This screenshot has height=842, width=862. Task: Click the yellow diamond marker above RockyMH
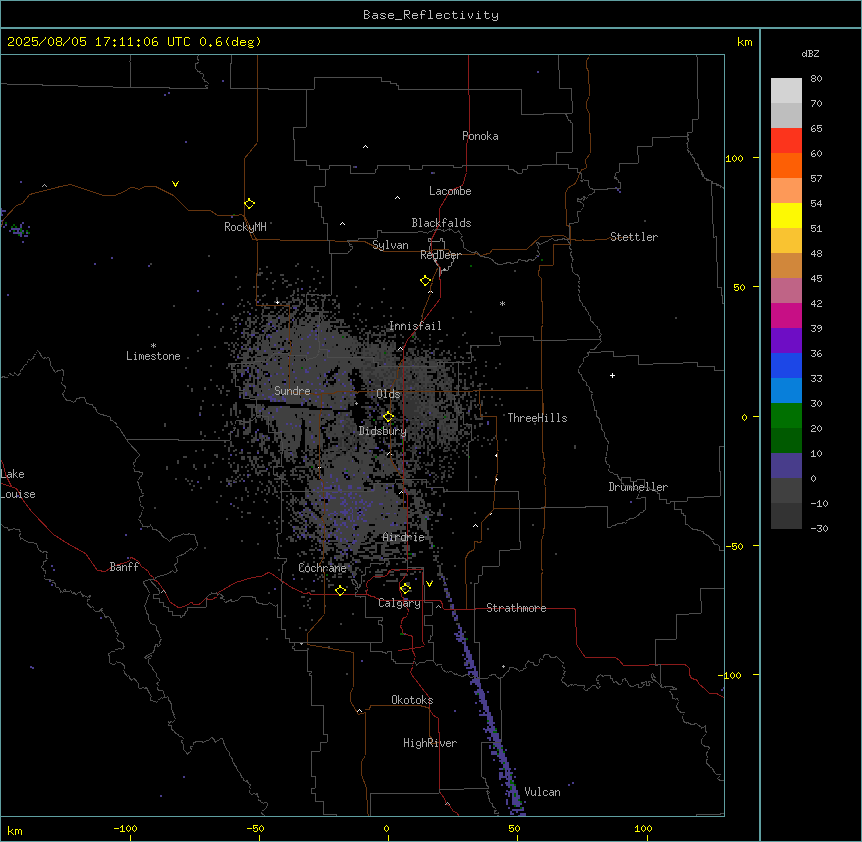[249, 204]
